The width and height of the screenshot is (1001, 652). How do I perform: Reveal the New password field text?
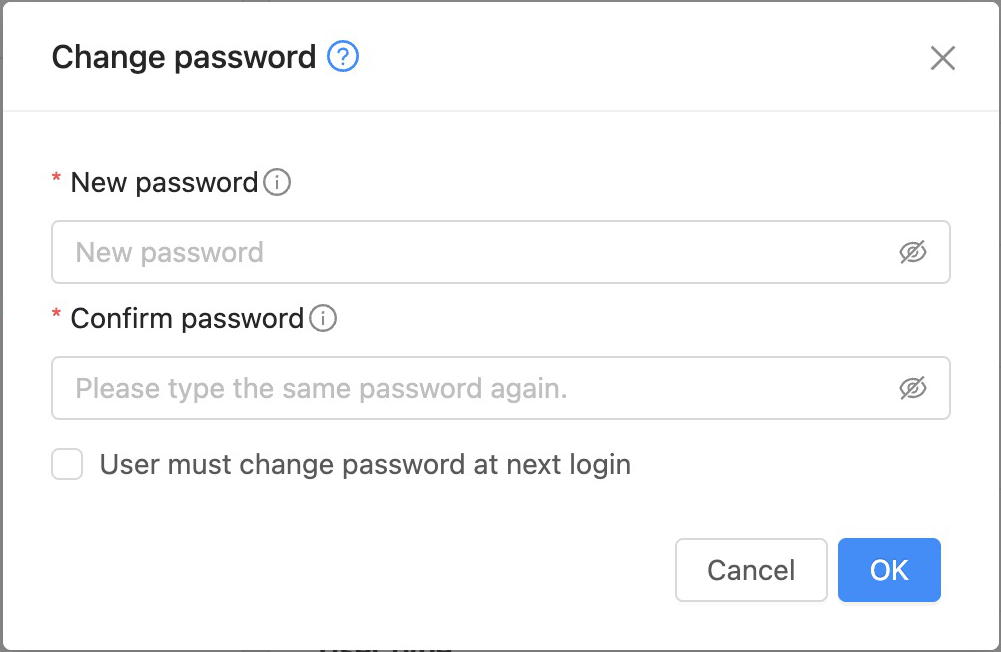pos(912,253)
